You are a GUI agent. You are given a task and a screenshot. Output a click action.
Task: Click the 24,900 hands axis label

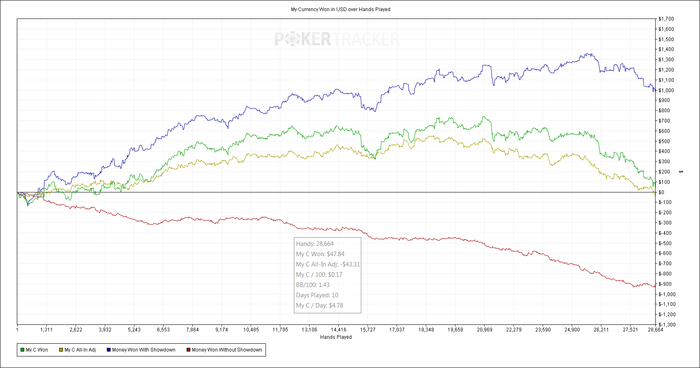(572, 330)
